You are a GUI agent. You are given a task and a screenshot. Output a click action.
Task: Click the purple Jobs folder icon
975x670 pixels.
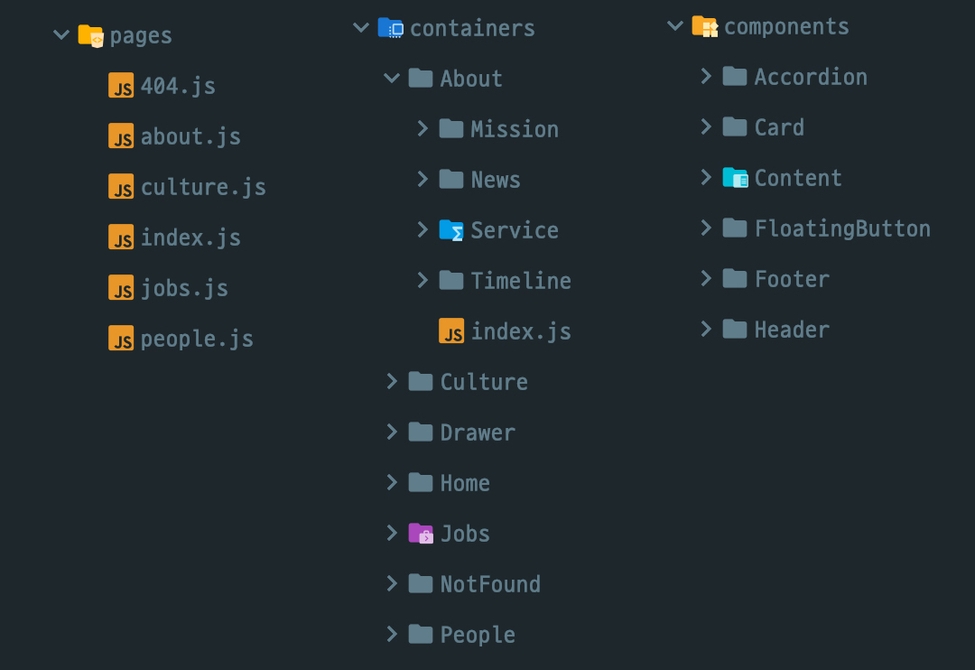click(x=421, y=533)
